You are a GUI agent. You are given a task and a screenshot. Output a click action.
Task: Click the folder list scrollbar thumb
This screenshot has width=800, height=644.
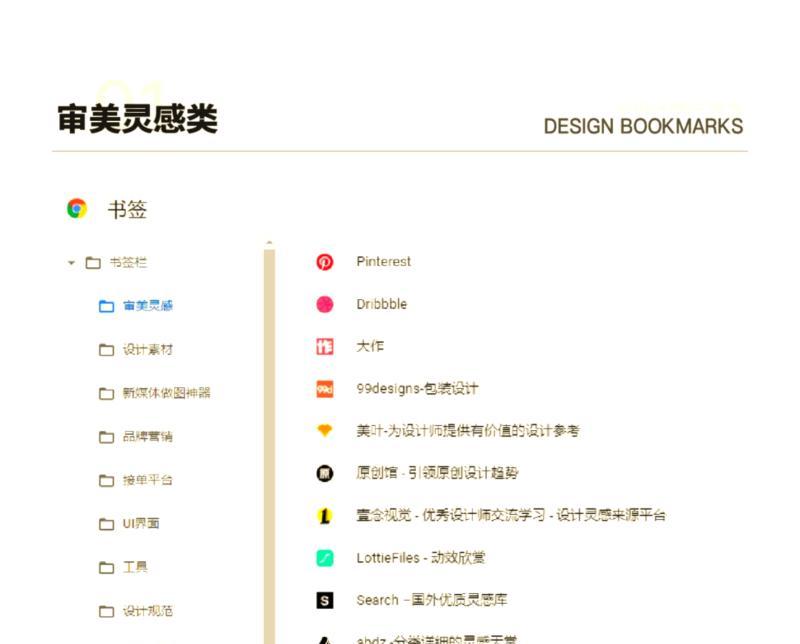pos(269,447)
